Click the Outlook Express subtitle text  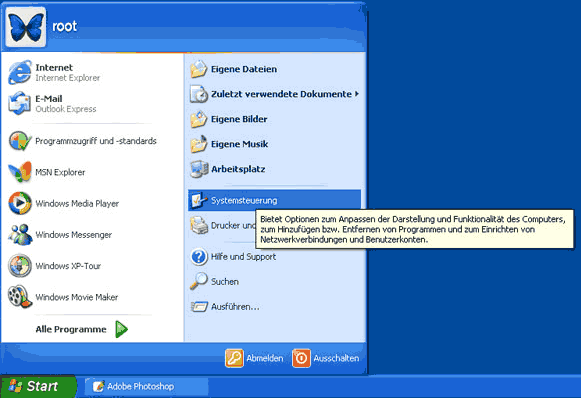(66, 109)
